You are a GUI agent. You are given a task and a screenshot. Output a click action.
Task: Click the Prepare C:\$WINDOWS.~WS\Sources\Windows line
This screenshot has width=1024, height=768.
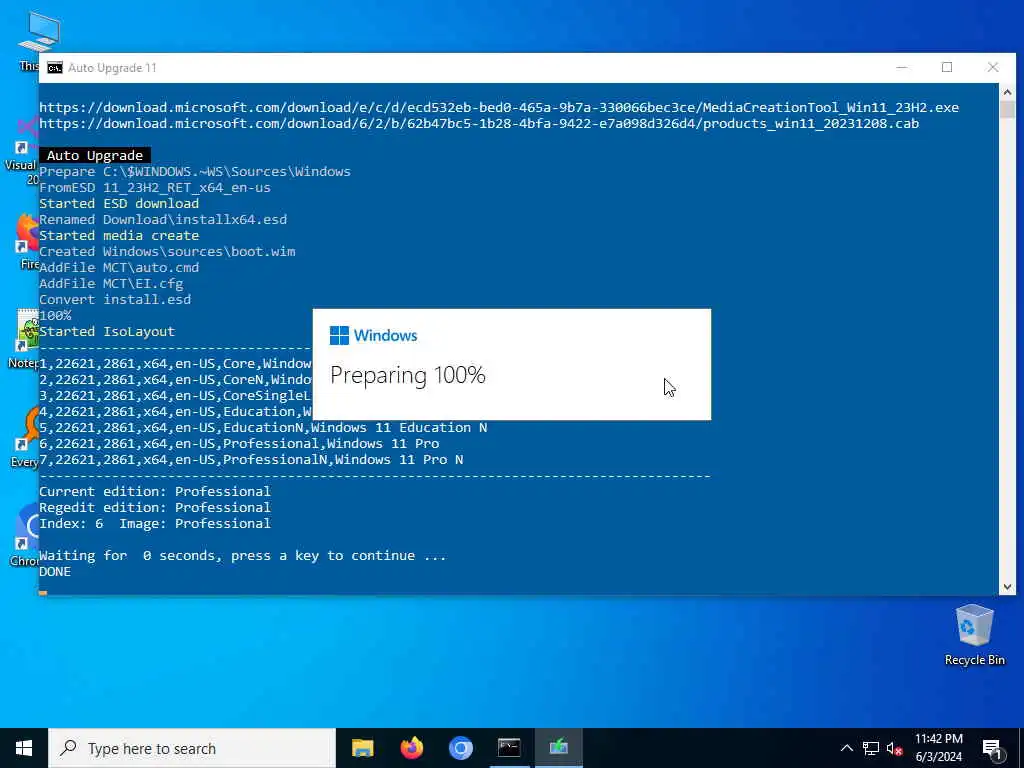(x=195, y=171)
